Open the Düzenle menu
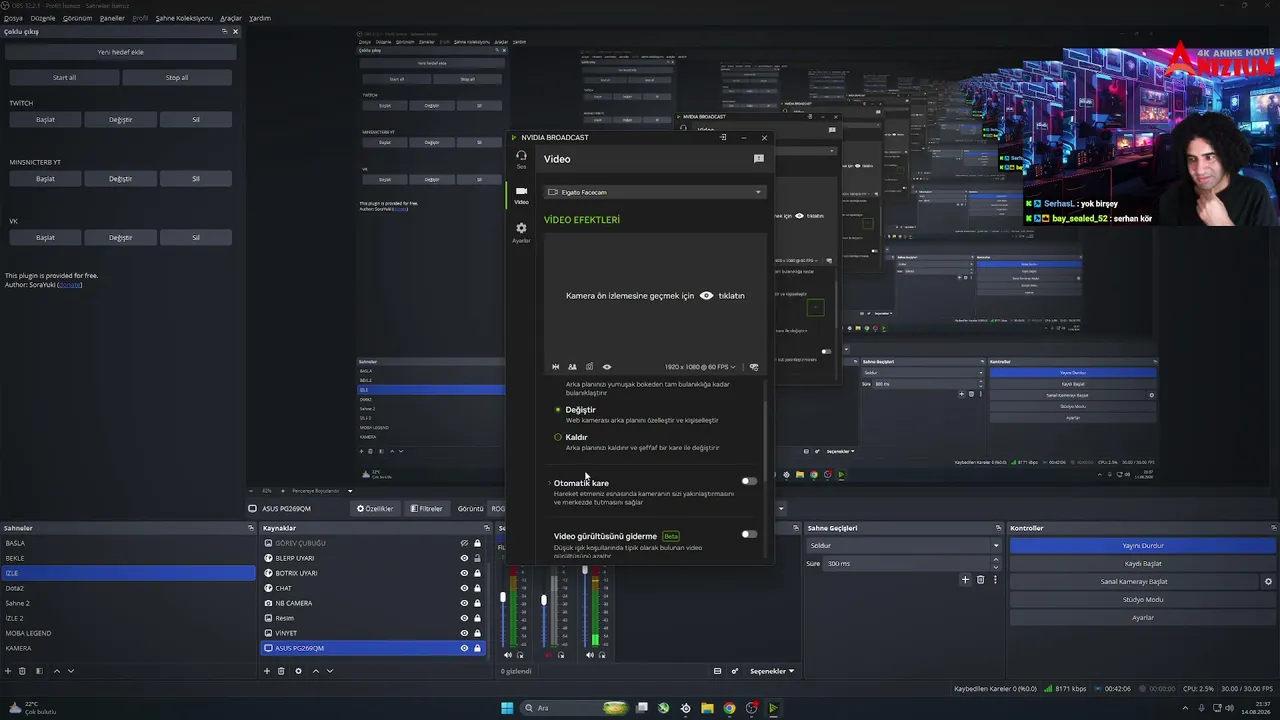The image size is (1280, 720). [x=43, y=18]
